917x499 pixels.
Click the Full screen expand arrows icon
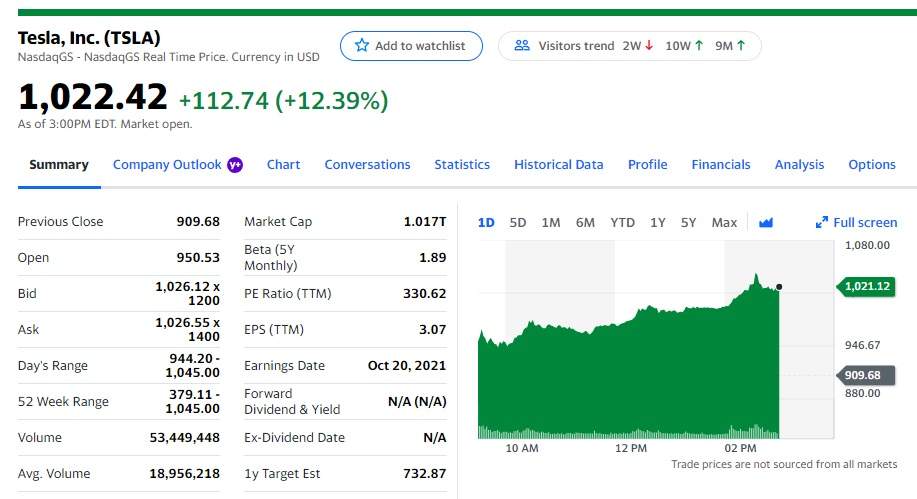[x=822, y=222]
